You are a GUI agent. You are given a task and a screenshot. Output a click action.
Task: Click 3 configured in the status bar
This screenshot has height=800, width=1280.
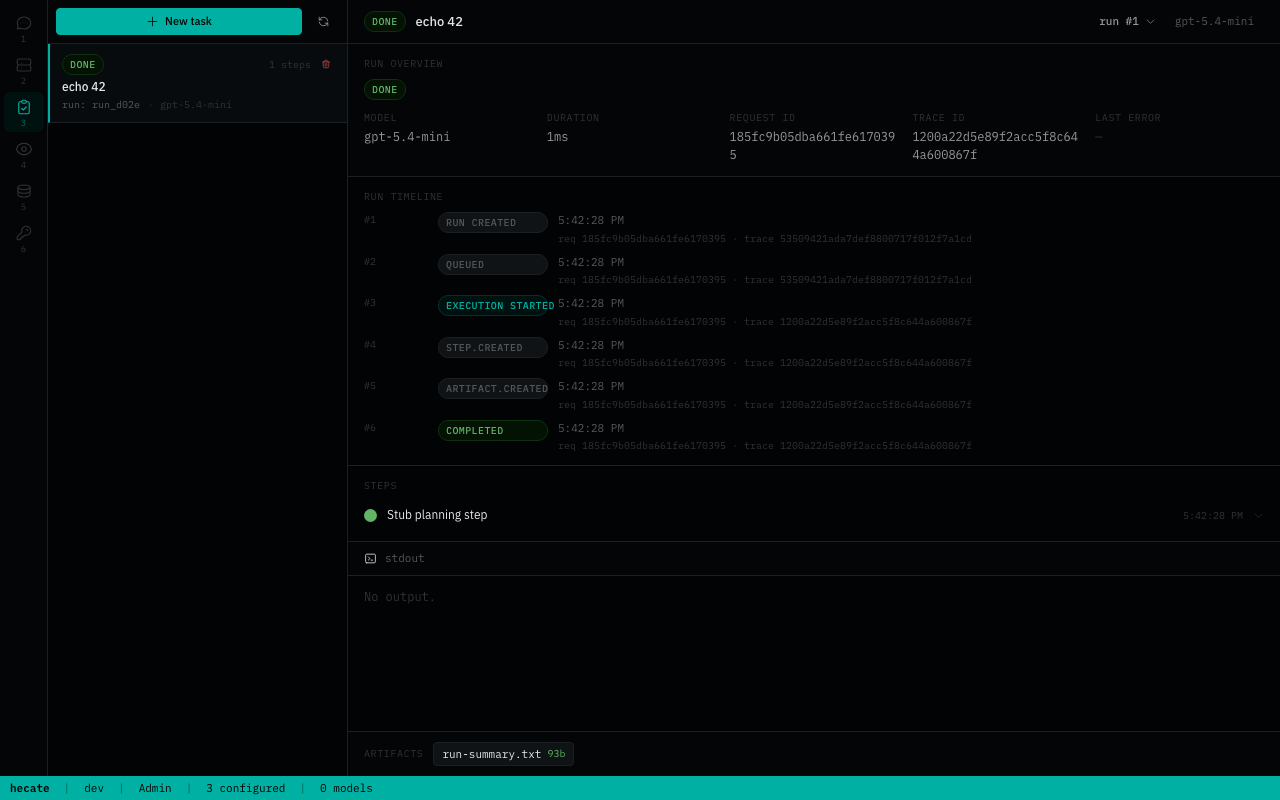[246, 788]
